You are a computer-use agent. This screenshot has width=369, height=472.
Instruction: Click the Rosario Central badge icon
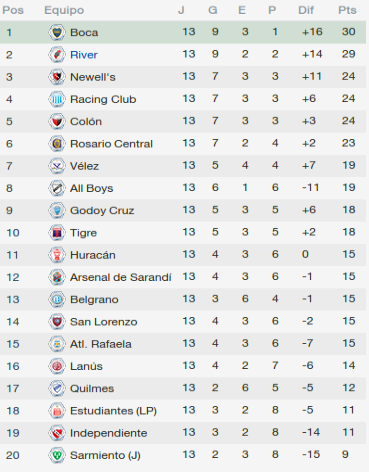[x=57, y=144]
